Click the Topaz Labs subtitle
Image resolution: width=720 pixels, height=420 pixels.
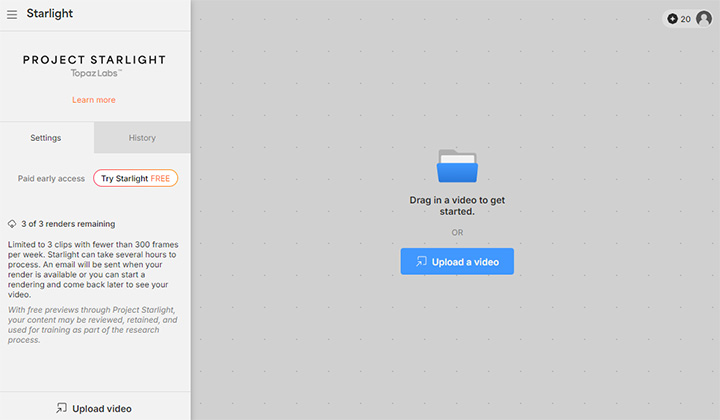[x=96, y=73]
